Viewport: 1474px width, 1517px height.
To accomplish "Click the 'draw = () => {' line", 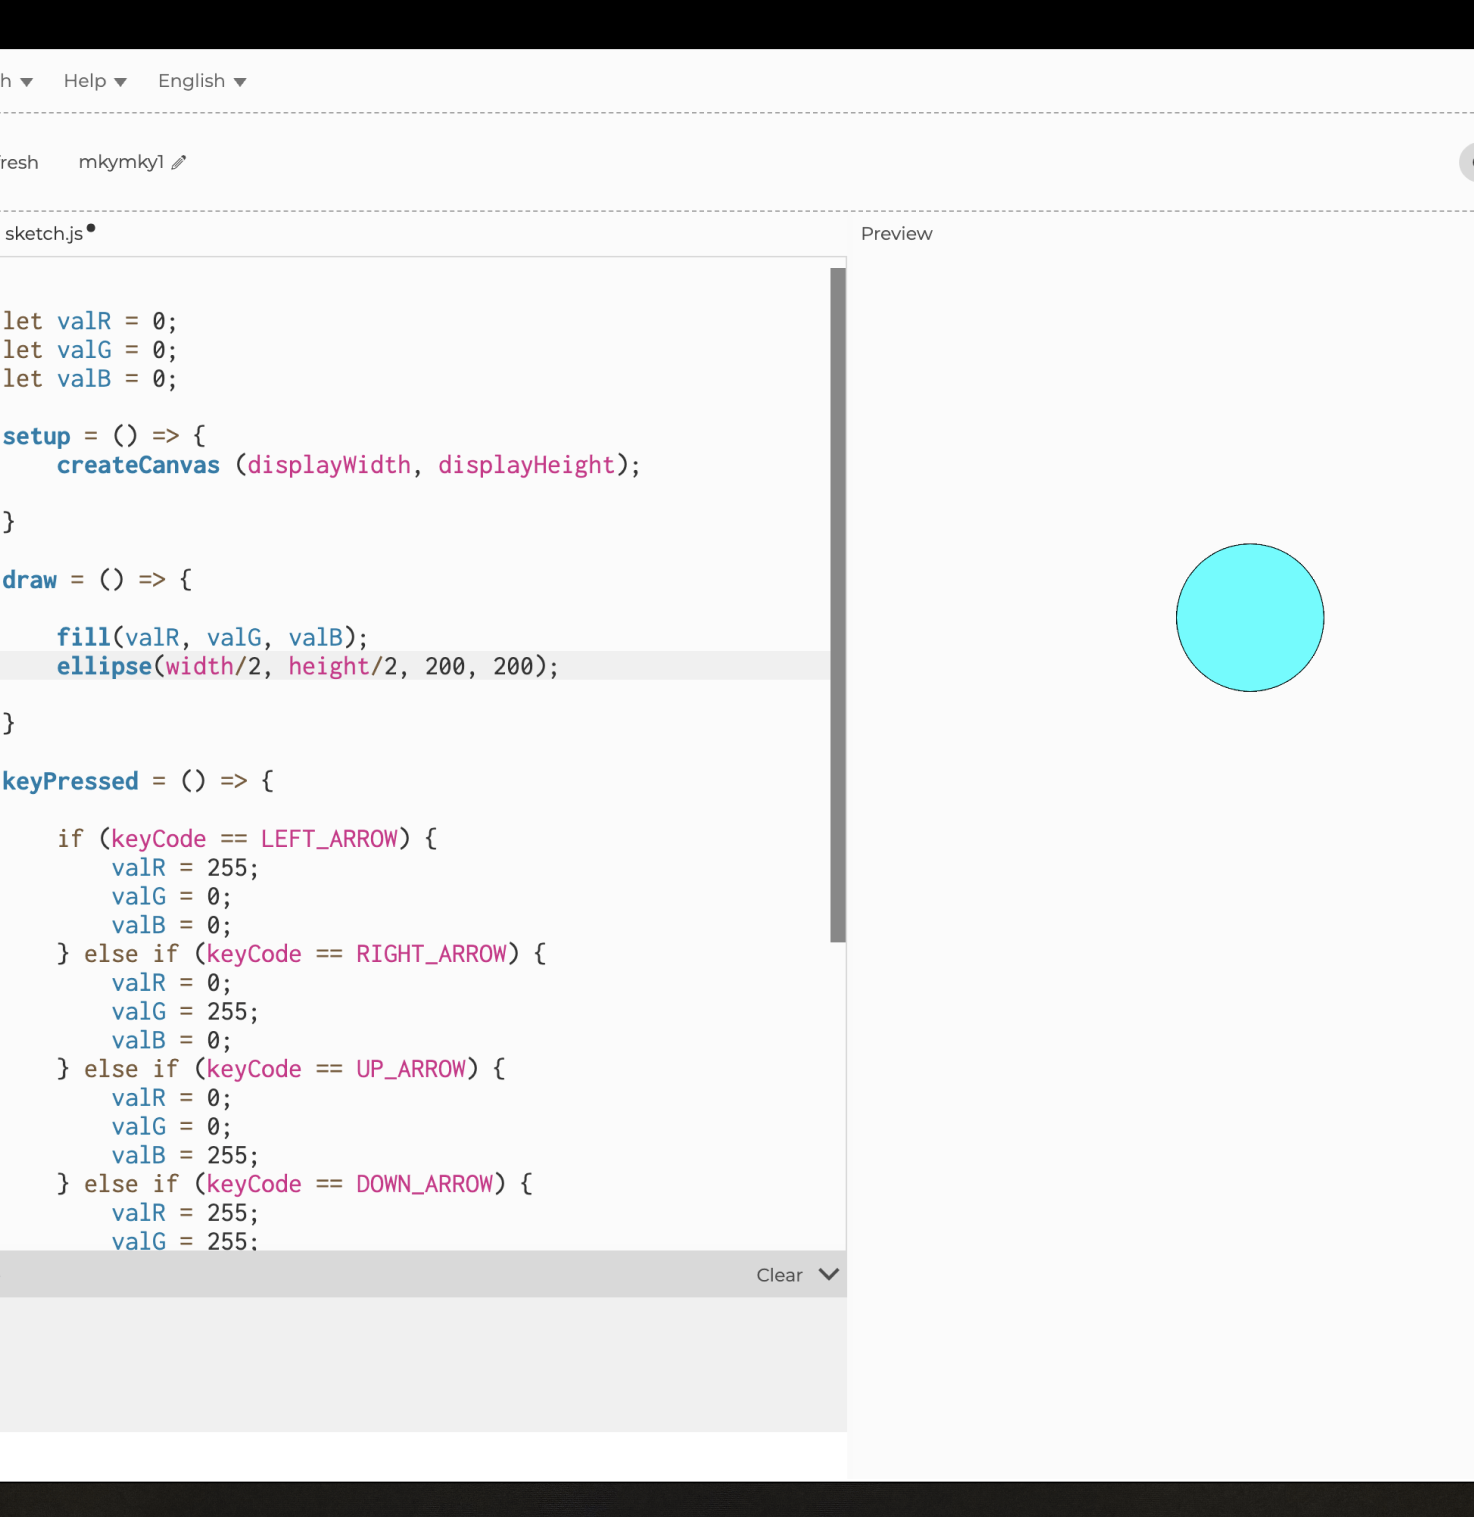I will coord(97,580).
